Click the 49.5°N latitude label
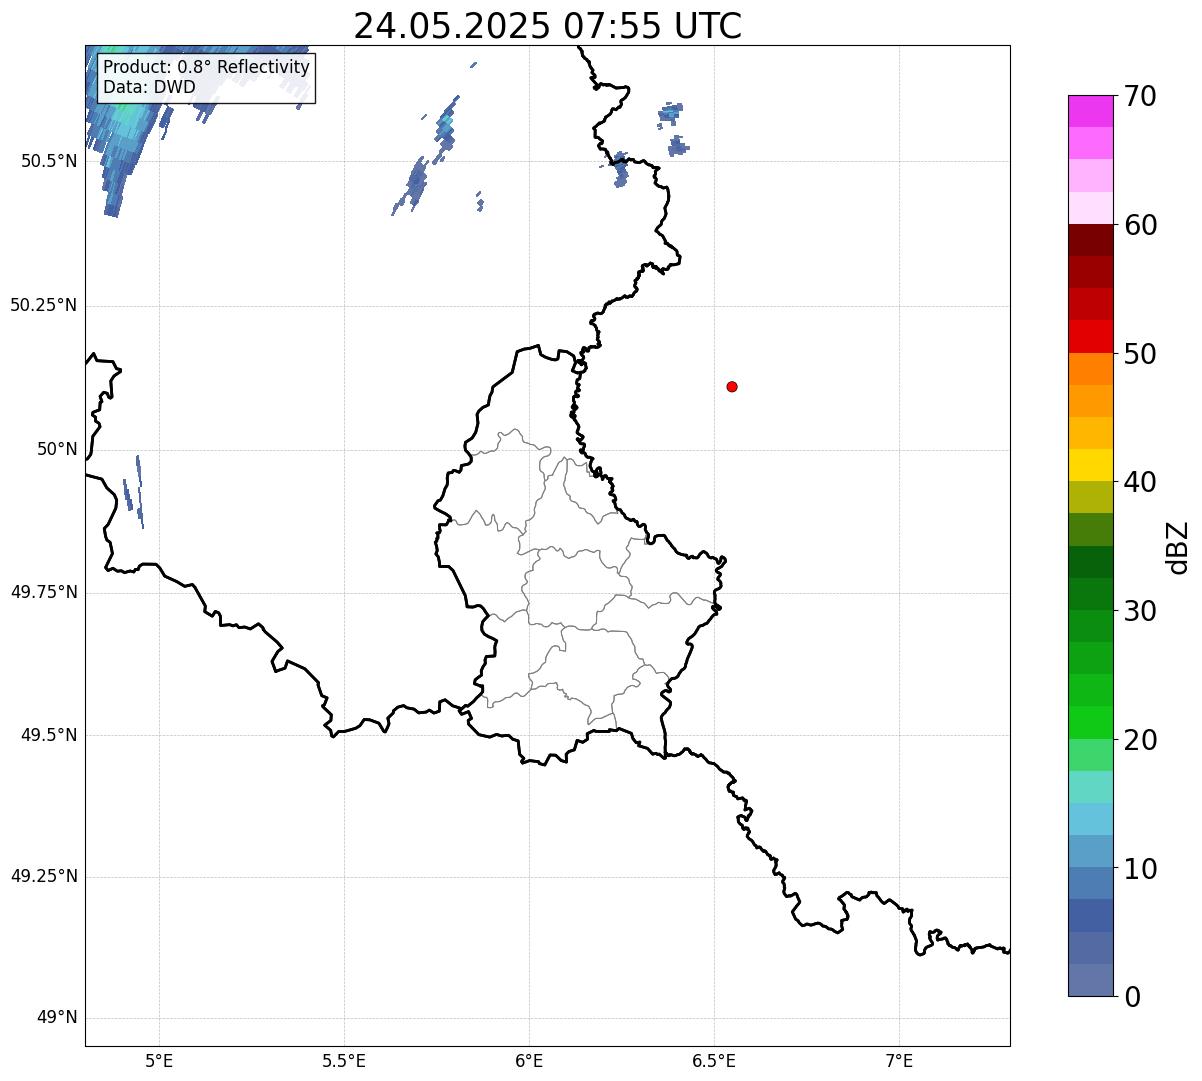1202x1081 pixels. 49,736
